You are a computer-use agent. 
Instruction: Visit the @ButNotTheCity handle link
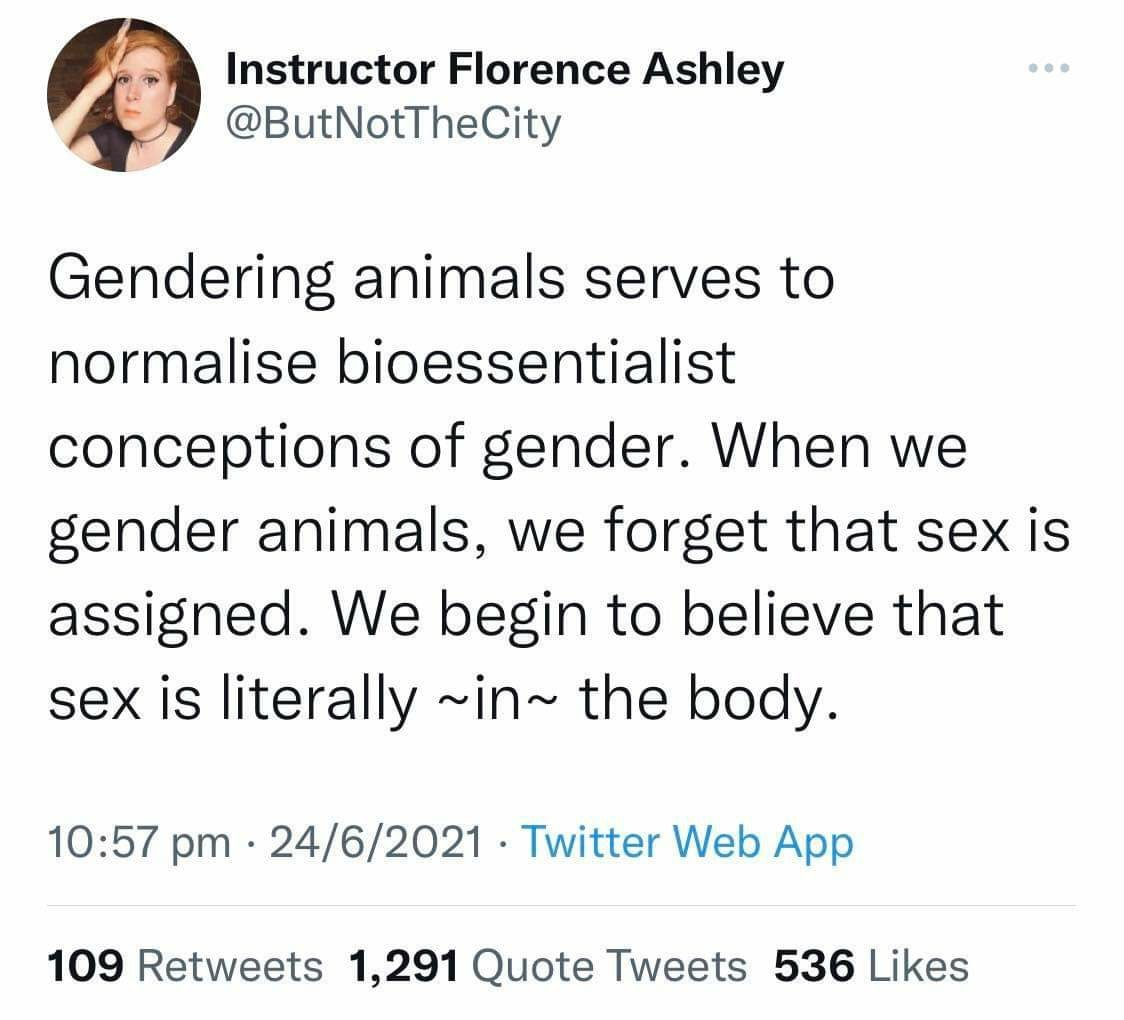(394, 124)
